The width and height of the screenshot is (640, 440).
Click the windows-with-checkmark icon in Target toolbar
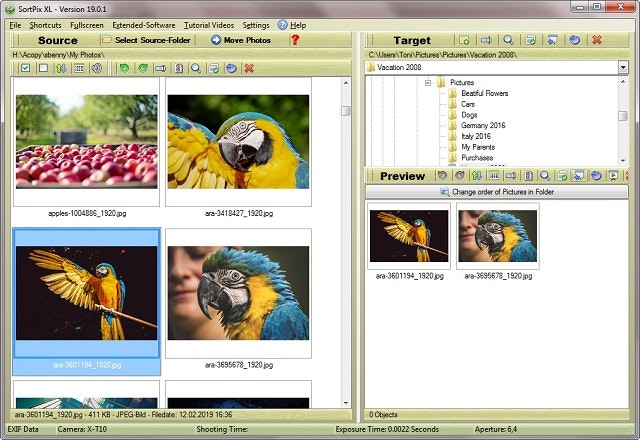(x=531, y=40)
